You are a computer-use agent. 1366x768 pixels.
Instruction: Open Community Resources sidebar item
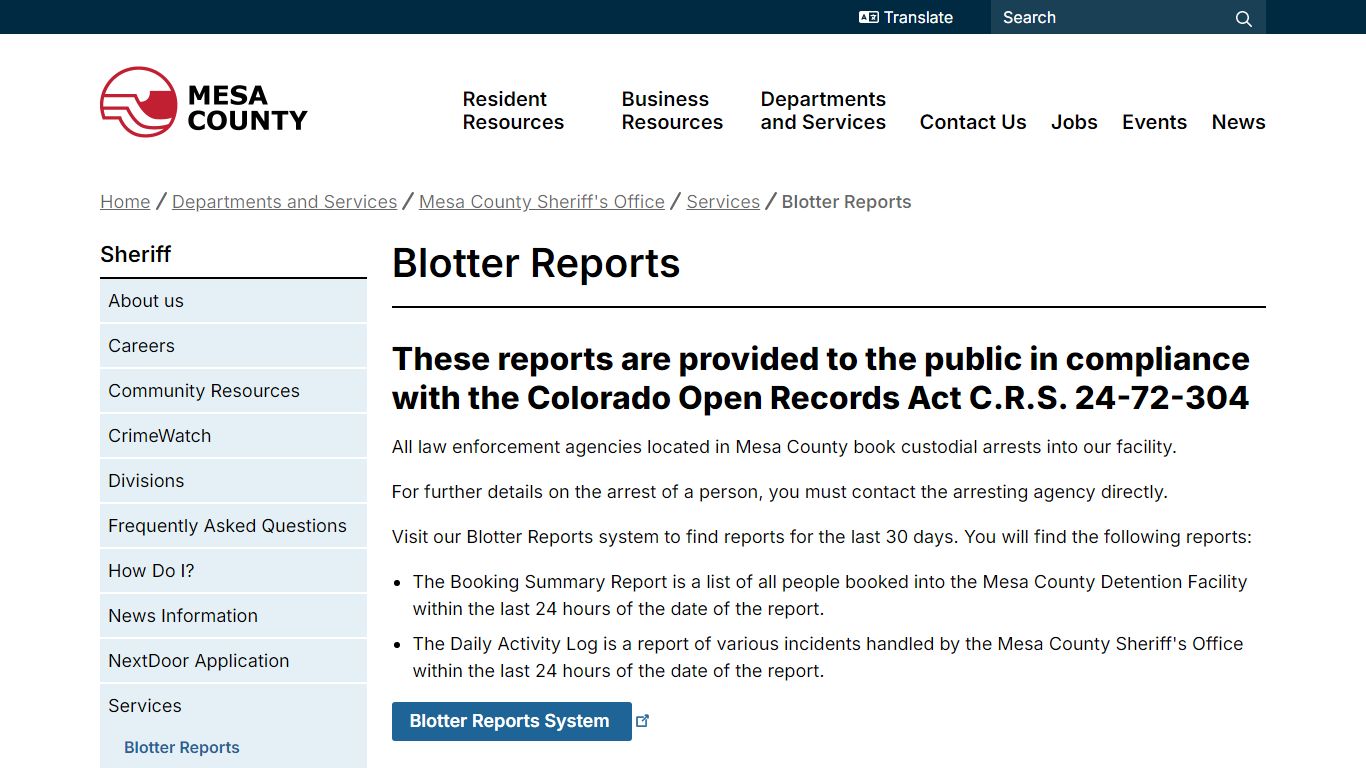(233, 390)
